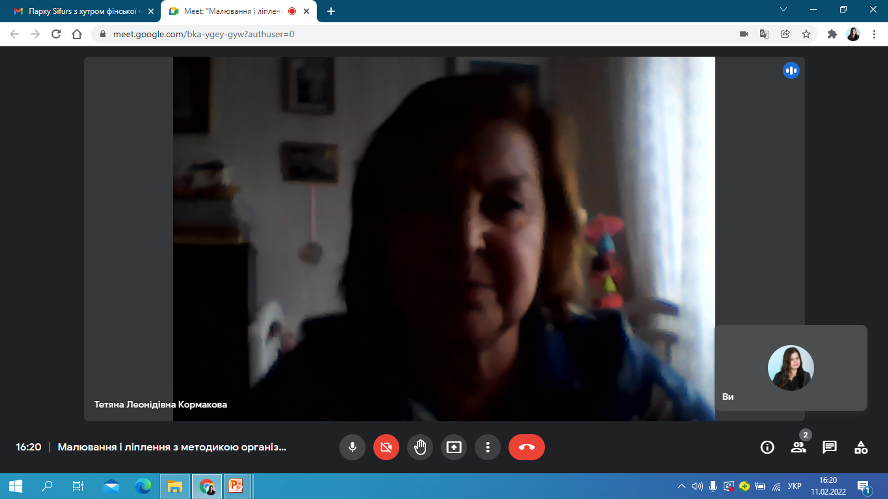
Task: Open Microsoft Edge from the taskbar
Action: pyautogui.click(x=143, y=486)
